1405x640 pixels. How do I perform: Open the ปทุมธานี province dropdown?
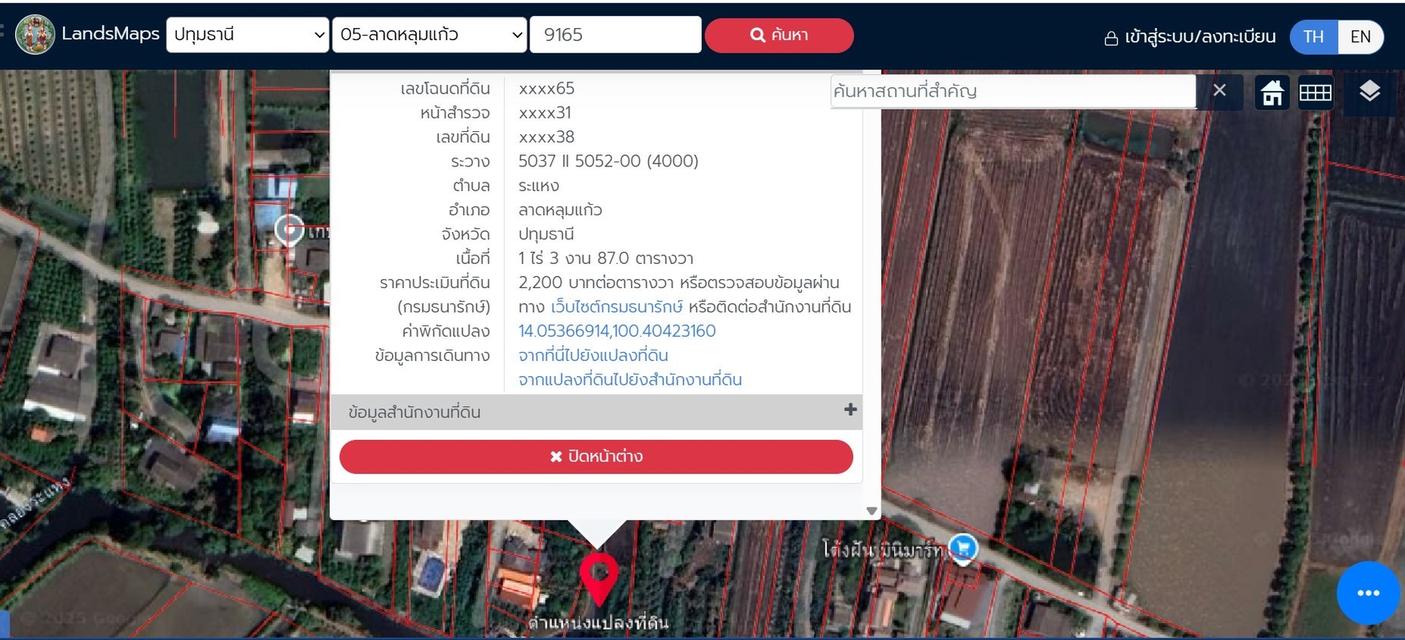[x=247, y=35]
